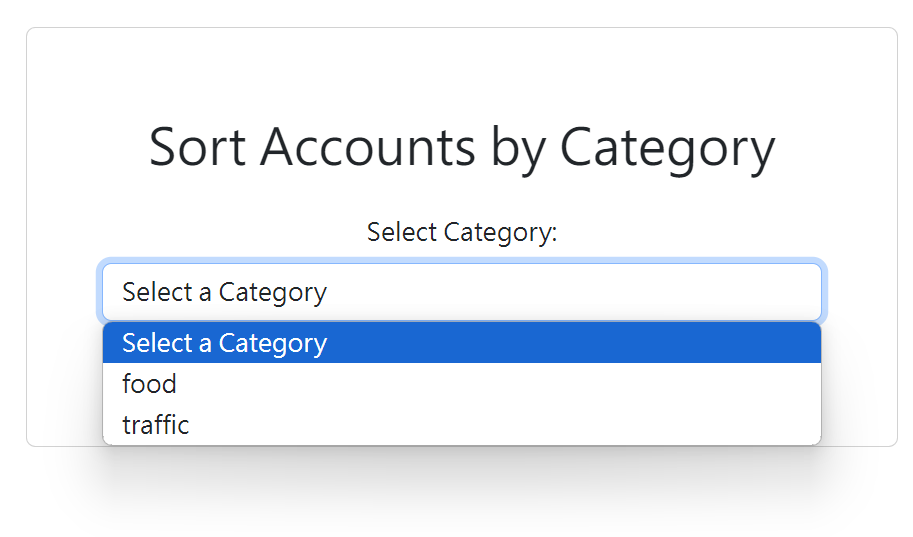The height and width of the screenshot is (537, 913).
Task: Select the "traffic" option in the list
Action: point(156,425)
